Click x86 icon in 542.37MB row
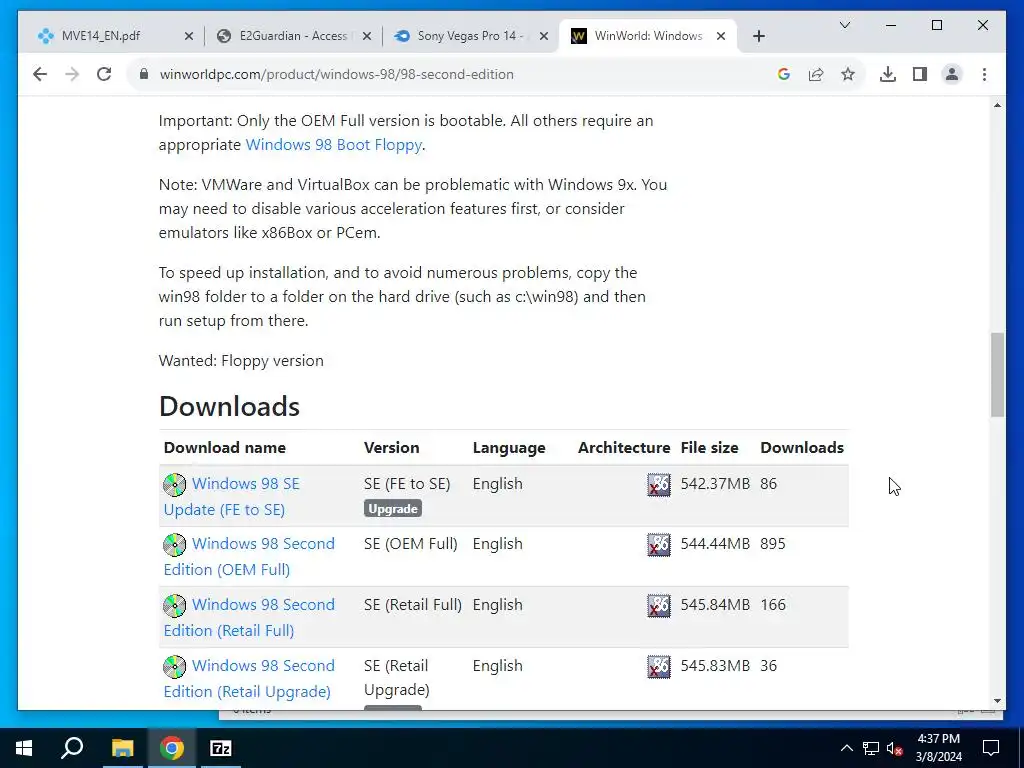Viewport: 1024px width, 768px height. click(659, 485)
